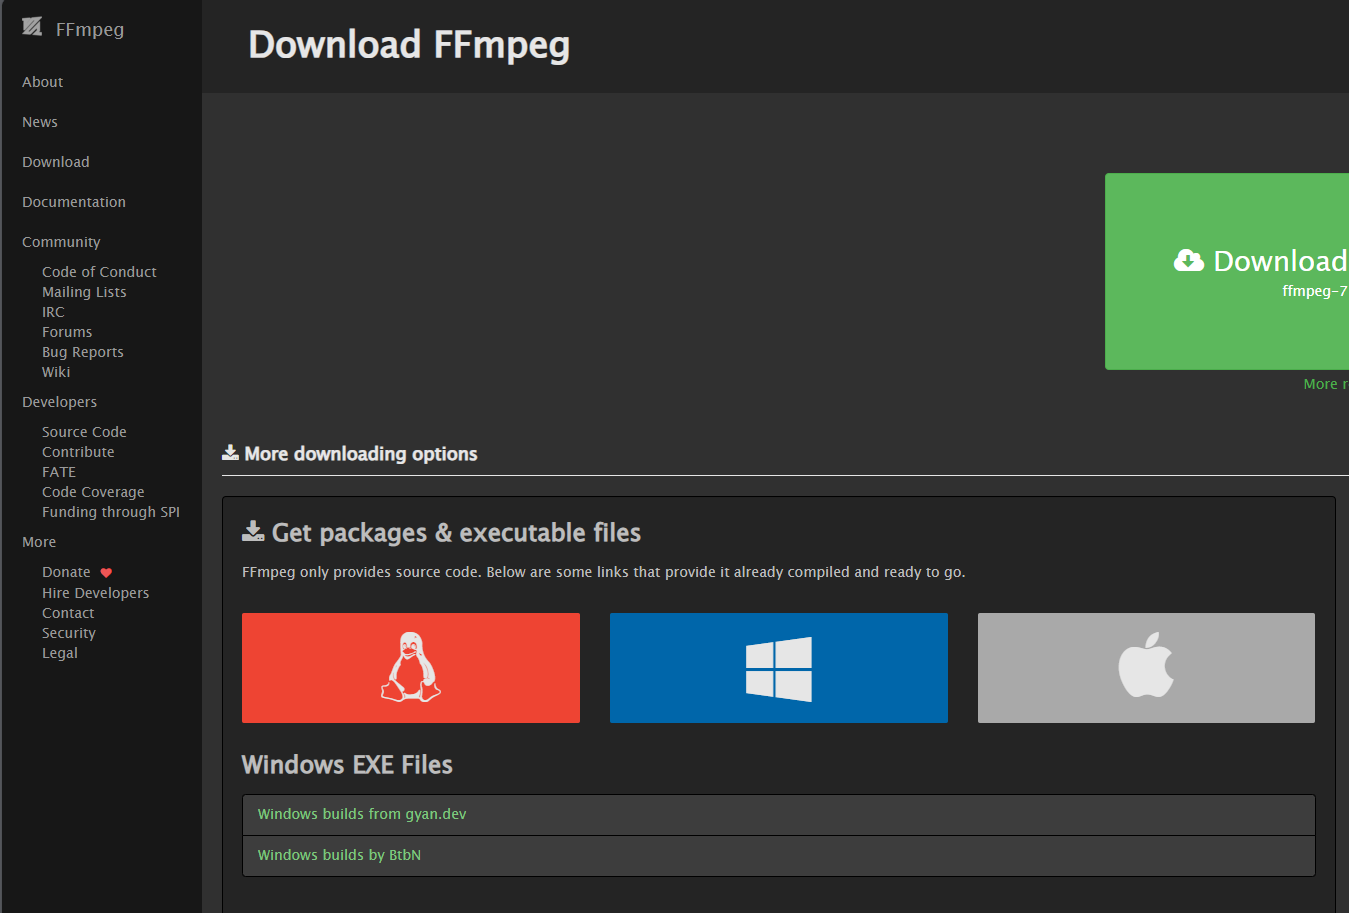Open the Windows builds by BtbN link

[338, 855]
